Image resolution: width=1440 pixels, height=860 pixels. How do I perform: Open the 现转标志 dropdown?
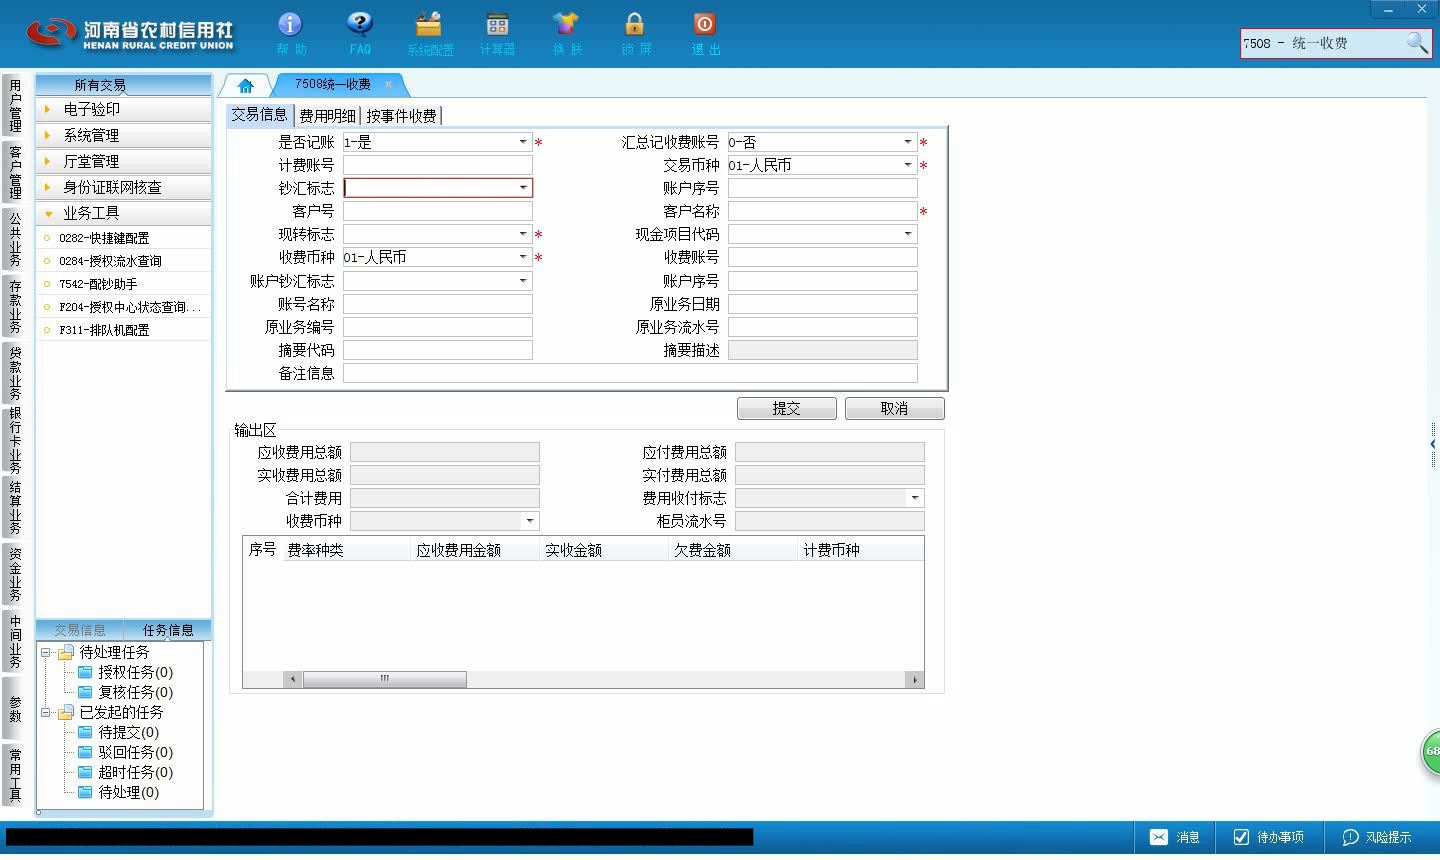(523, 234)
